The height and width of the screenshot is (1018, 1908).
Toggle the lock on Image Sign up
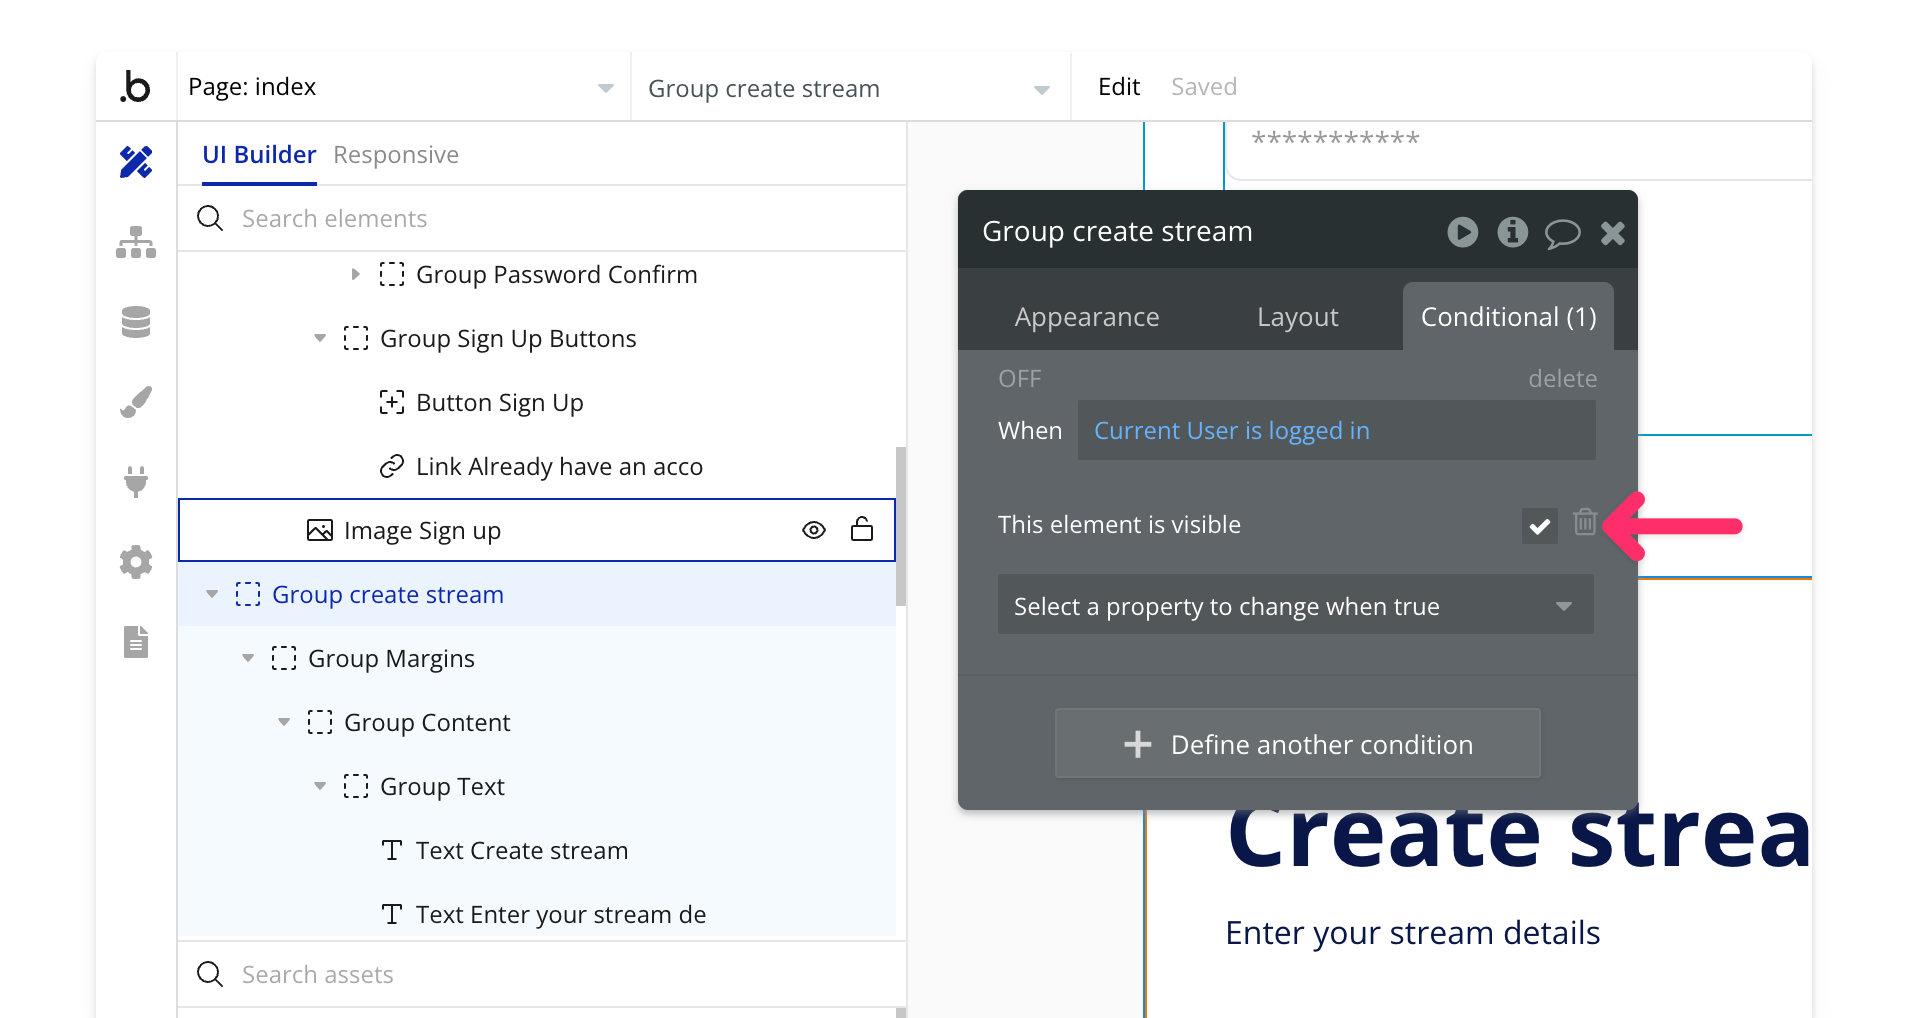pyautogui.click(x=861, y=530)
